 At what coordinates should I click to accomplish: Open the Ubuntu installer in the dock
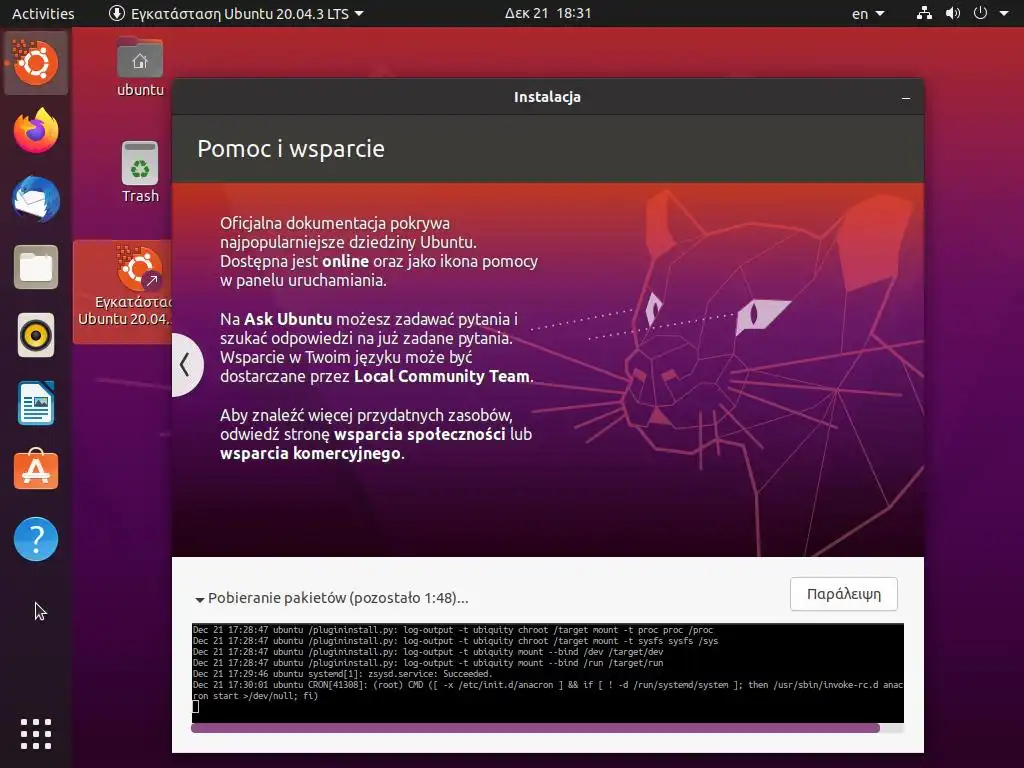click(x=36, y=63)
